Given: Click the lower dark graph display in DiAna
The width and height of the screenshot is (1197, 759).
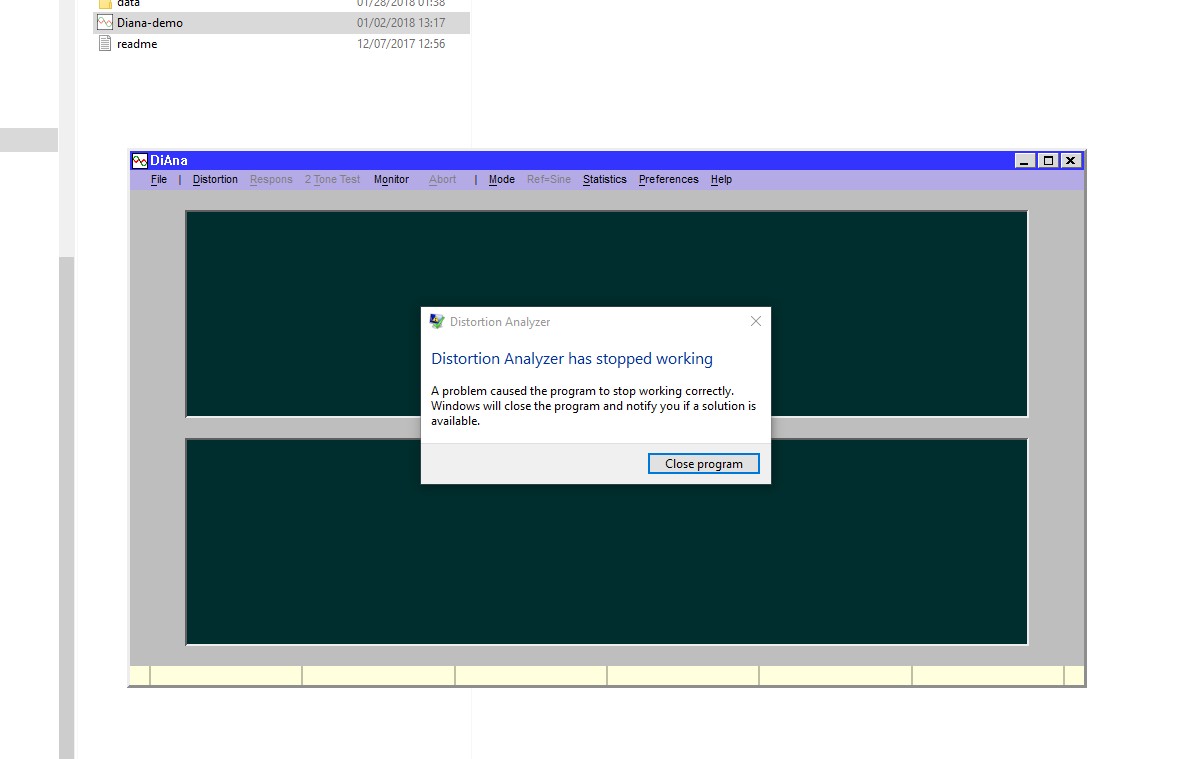Looking at the screenshot, I should pos(607,542).
